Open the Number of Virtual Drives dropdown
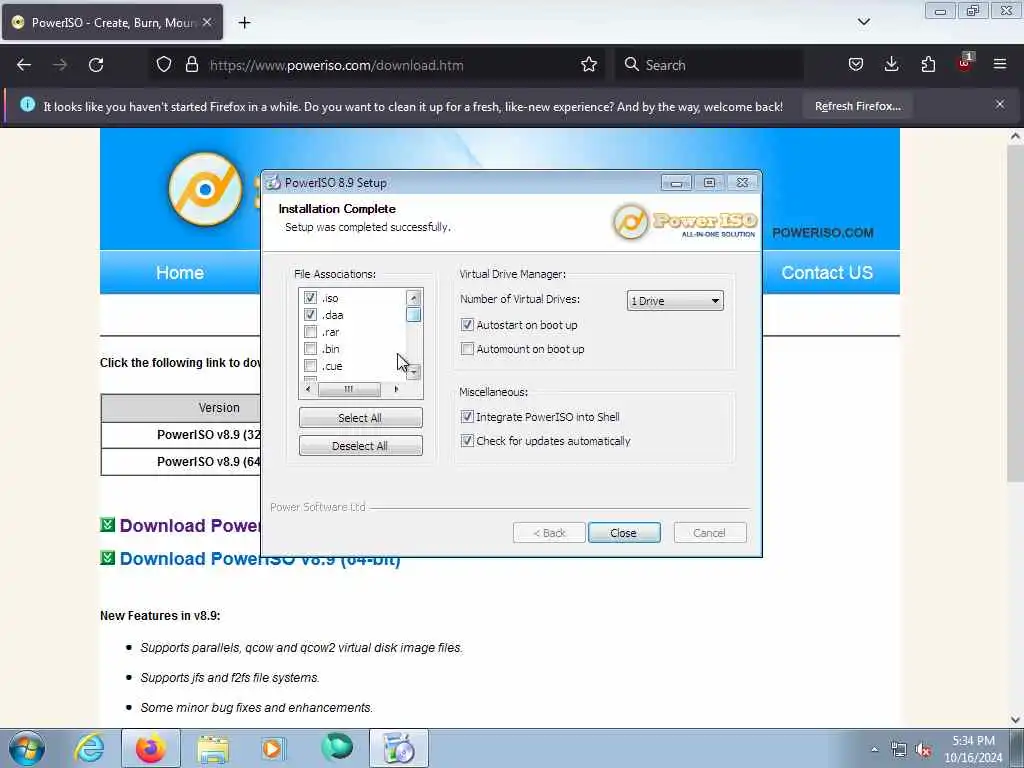 click(675, 300)
